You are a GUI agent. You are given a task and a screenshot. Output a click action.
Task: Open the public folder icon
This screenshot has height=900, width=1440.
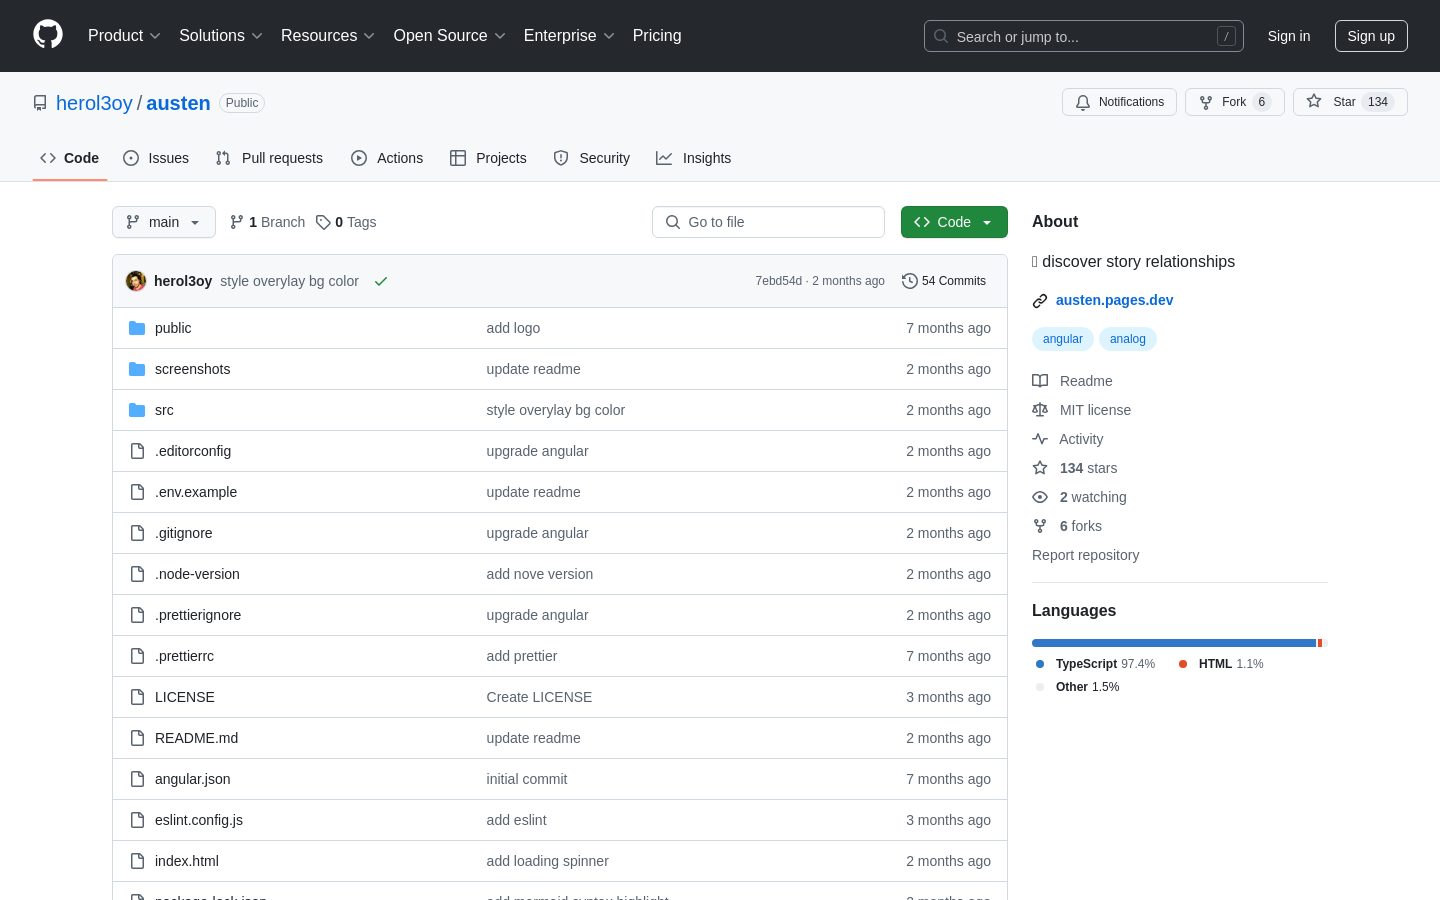pos(137,328)
